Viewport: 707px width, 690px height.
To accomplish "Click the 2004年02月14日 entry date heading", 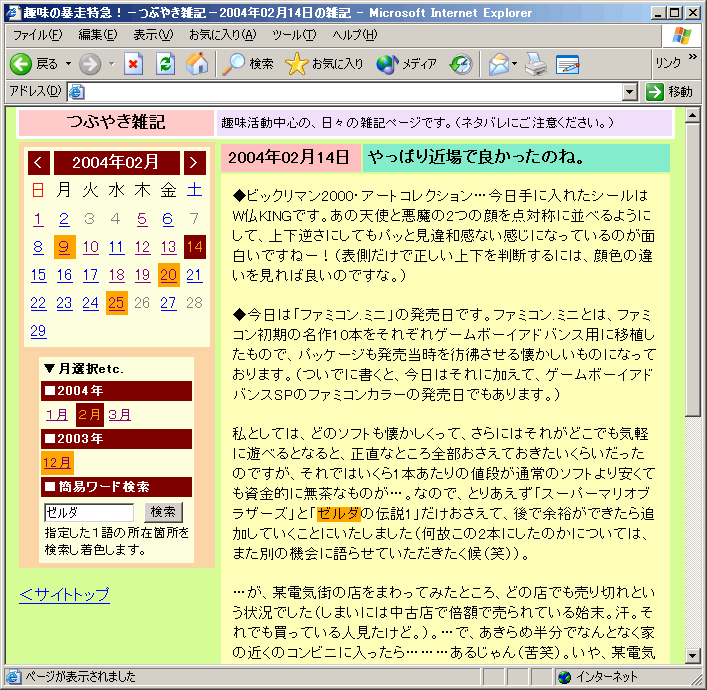I will [289, 157].
